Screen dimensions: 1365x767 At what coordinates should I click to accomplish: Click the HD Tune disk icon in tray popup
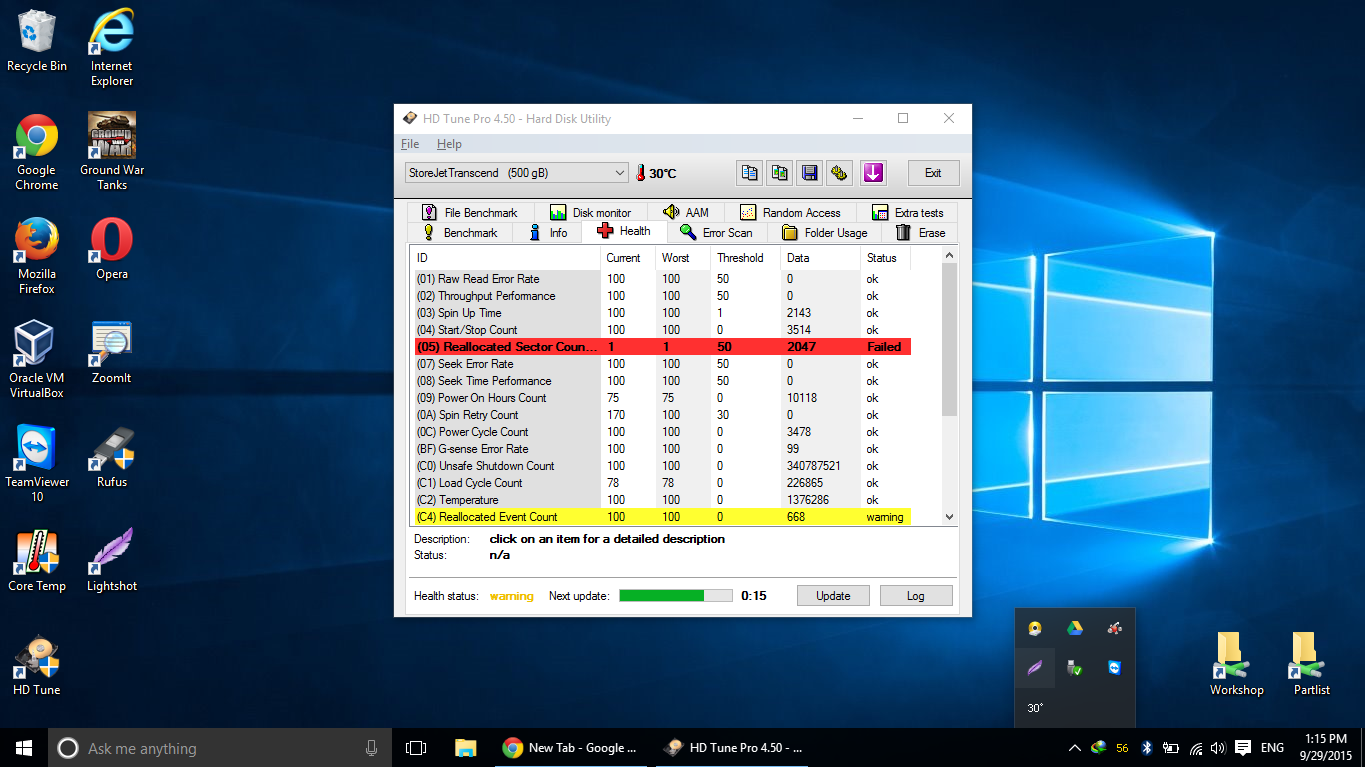click(1035, 628)
